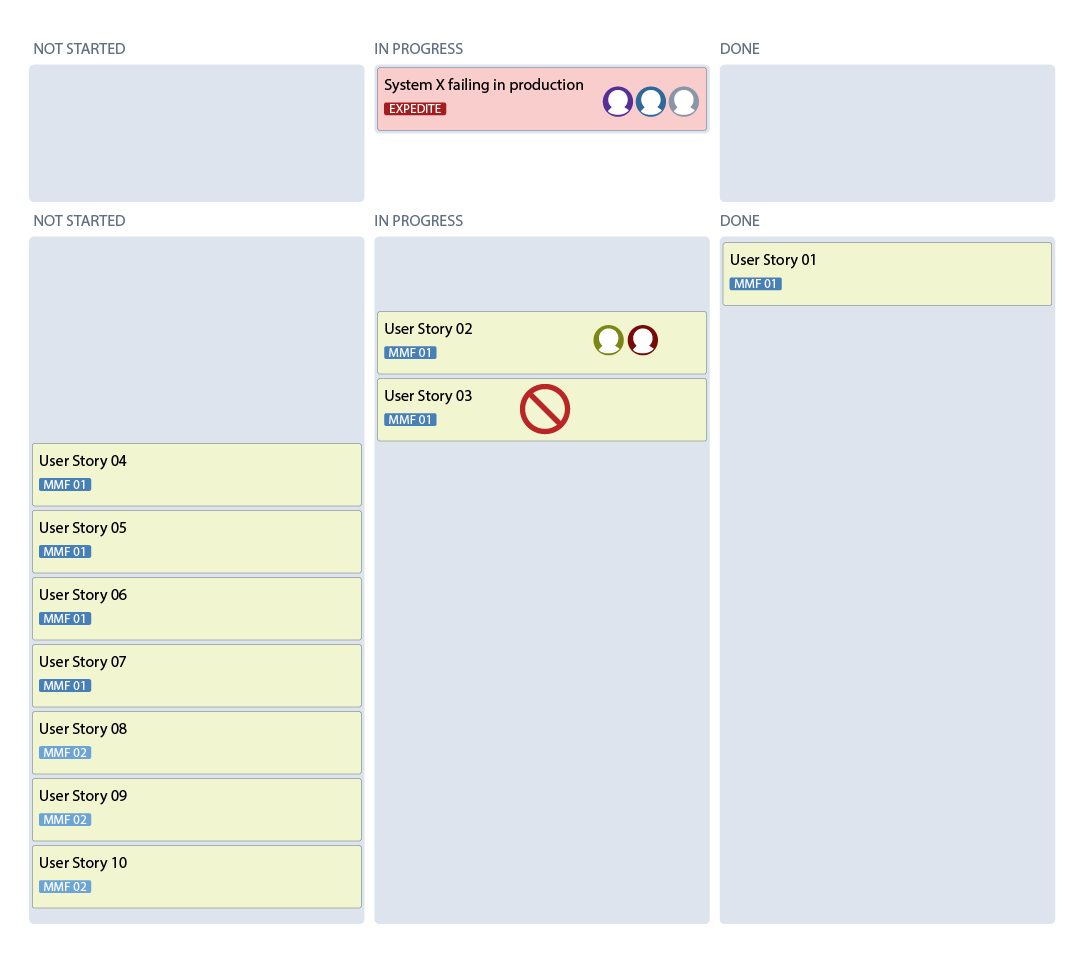Image resolution: width=1081 pixels, height=961 pixels.
Task: Click the lower IN PROGRESS column header
Action: coord(418,221)
